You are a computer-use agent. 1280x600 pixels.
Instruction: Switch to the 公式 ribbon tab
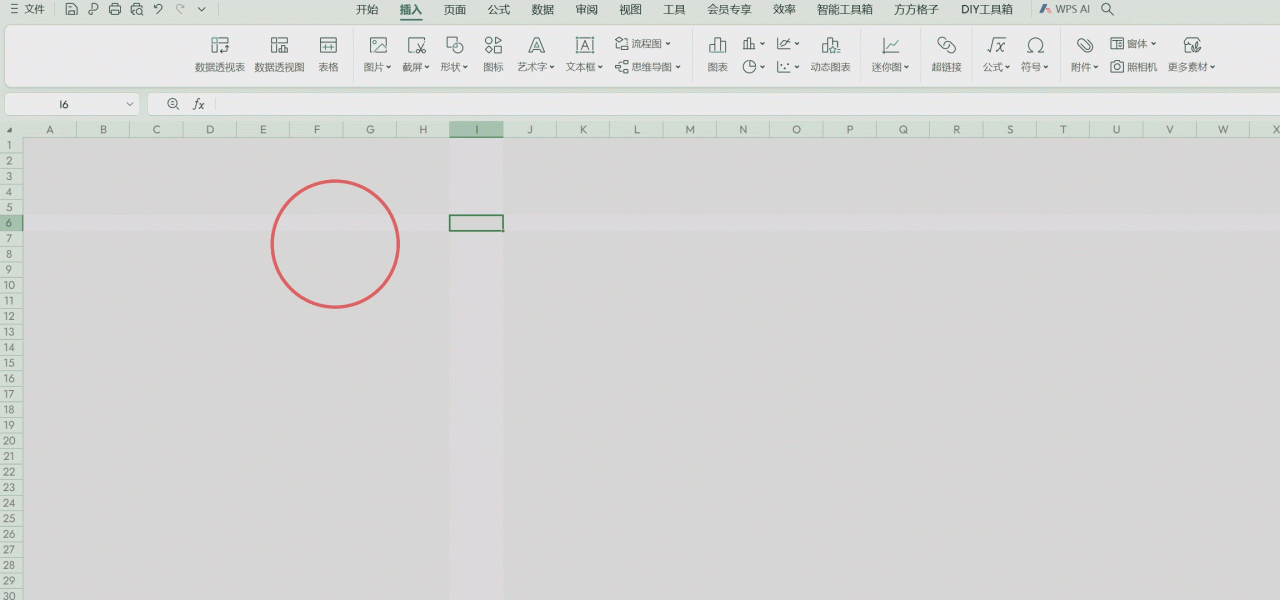coord(499,10)
